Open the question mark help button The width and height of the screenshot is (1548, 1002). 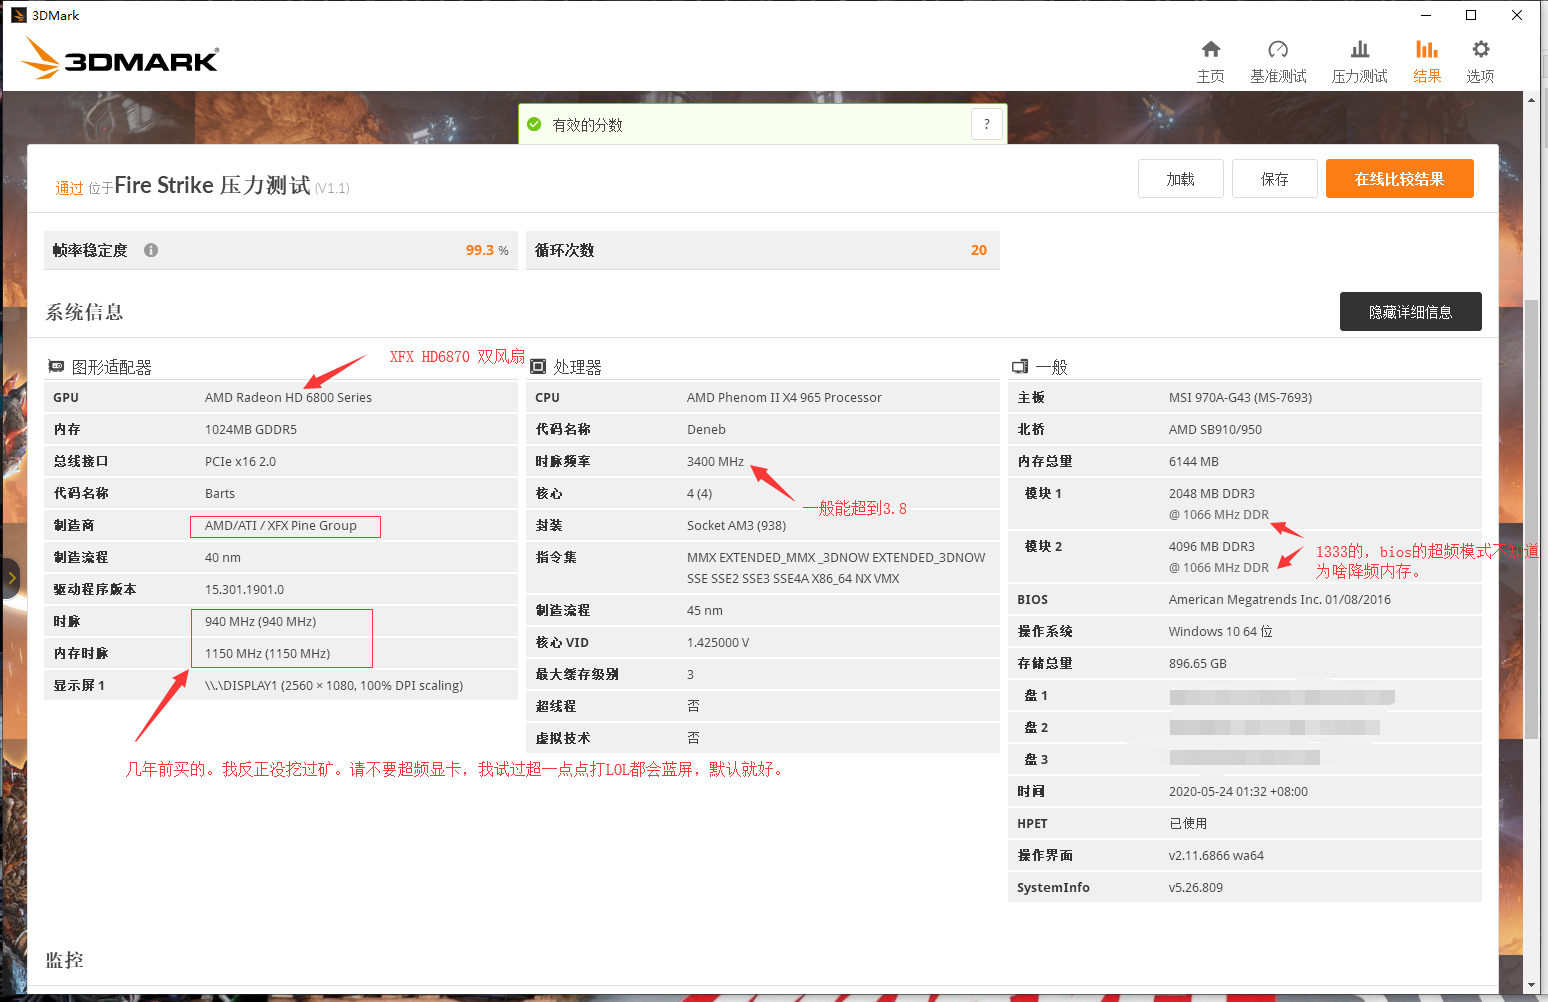pyautogui.click(x=987, y=124)
